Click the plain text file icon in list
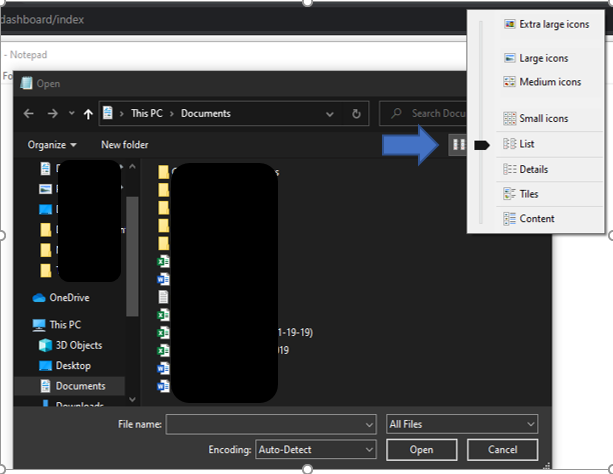The width and height of the screenshot is (613, 474). click(163, 297)
